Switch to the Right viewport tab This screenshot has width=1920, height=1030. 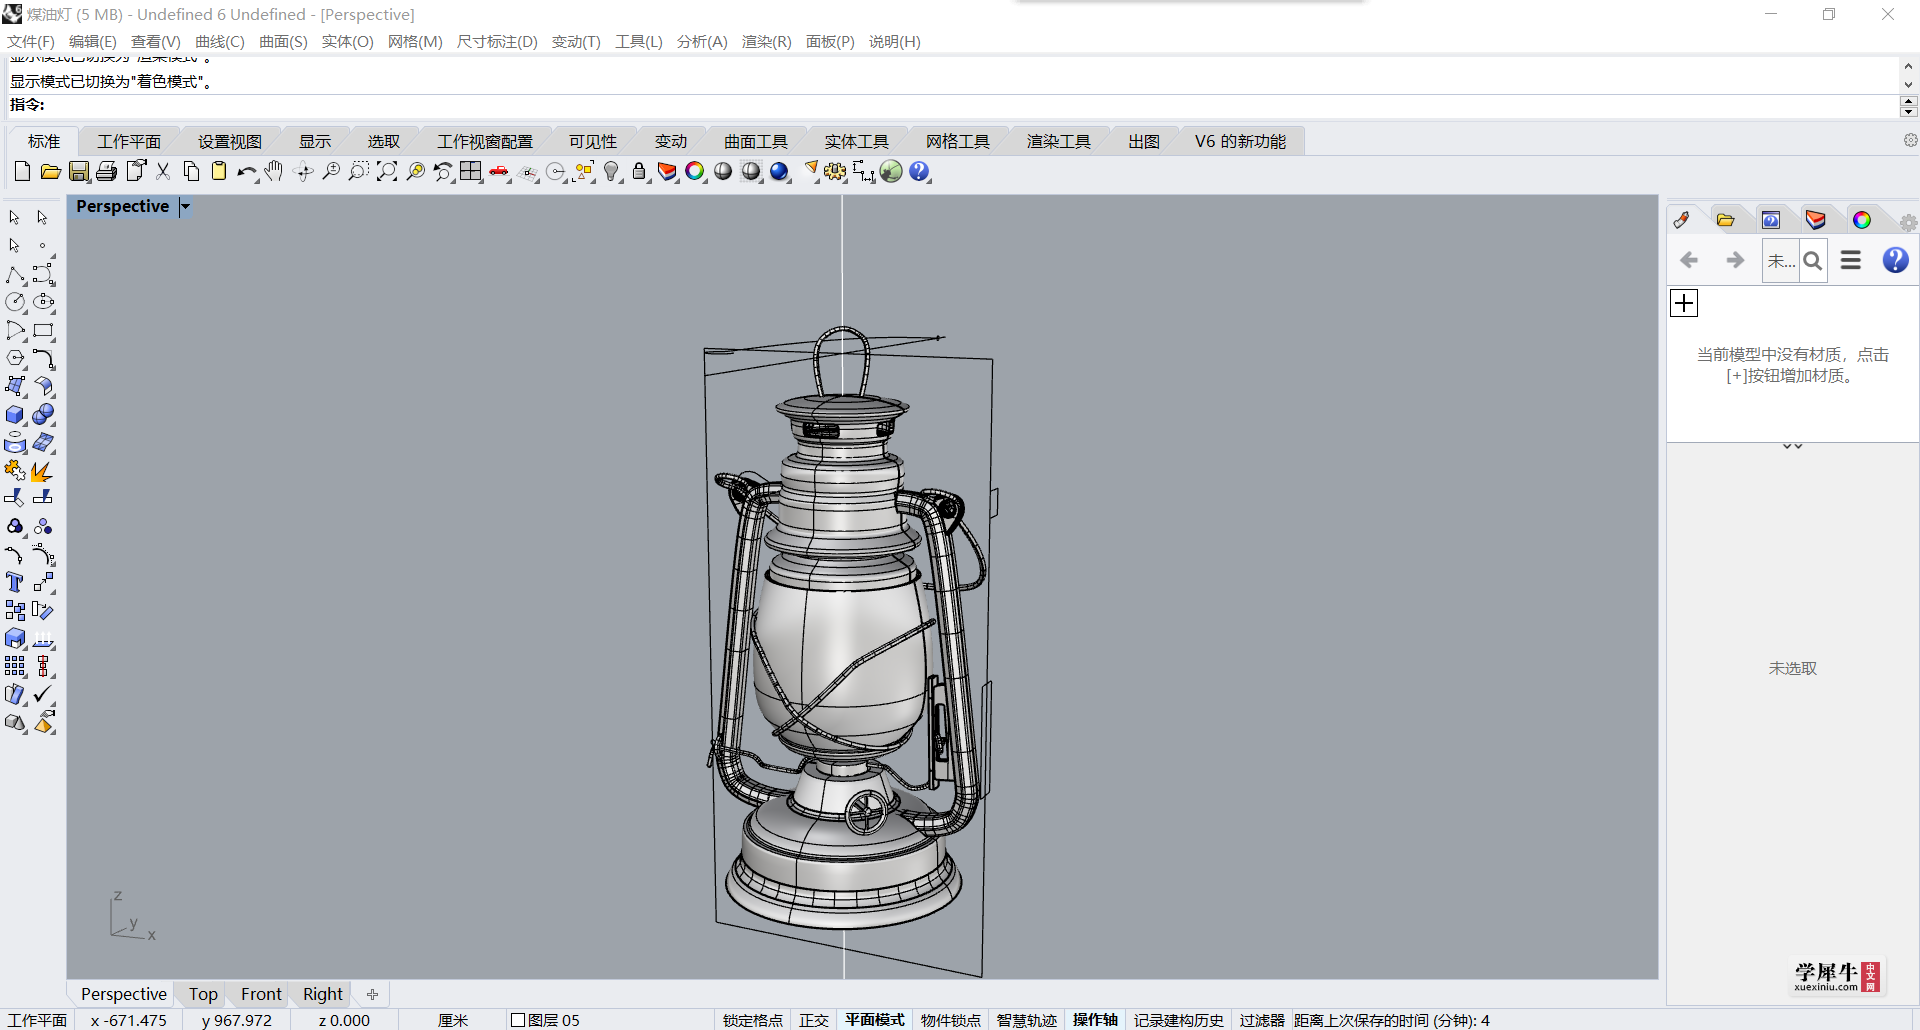pyautogui.click(x=323, y=994)
